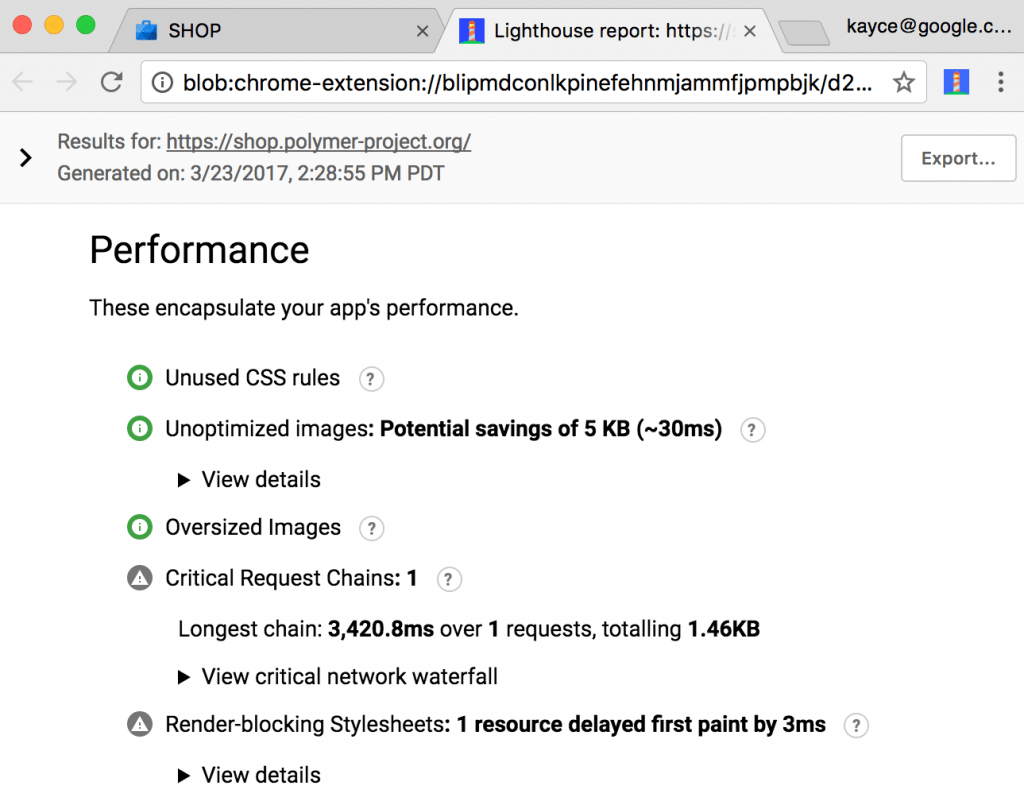Expand View critical network waterfall
1024x805 pixels.
click(338, 677)
